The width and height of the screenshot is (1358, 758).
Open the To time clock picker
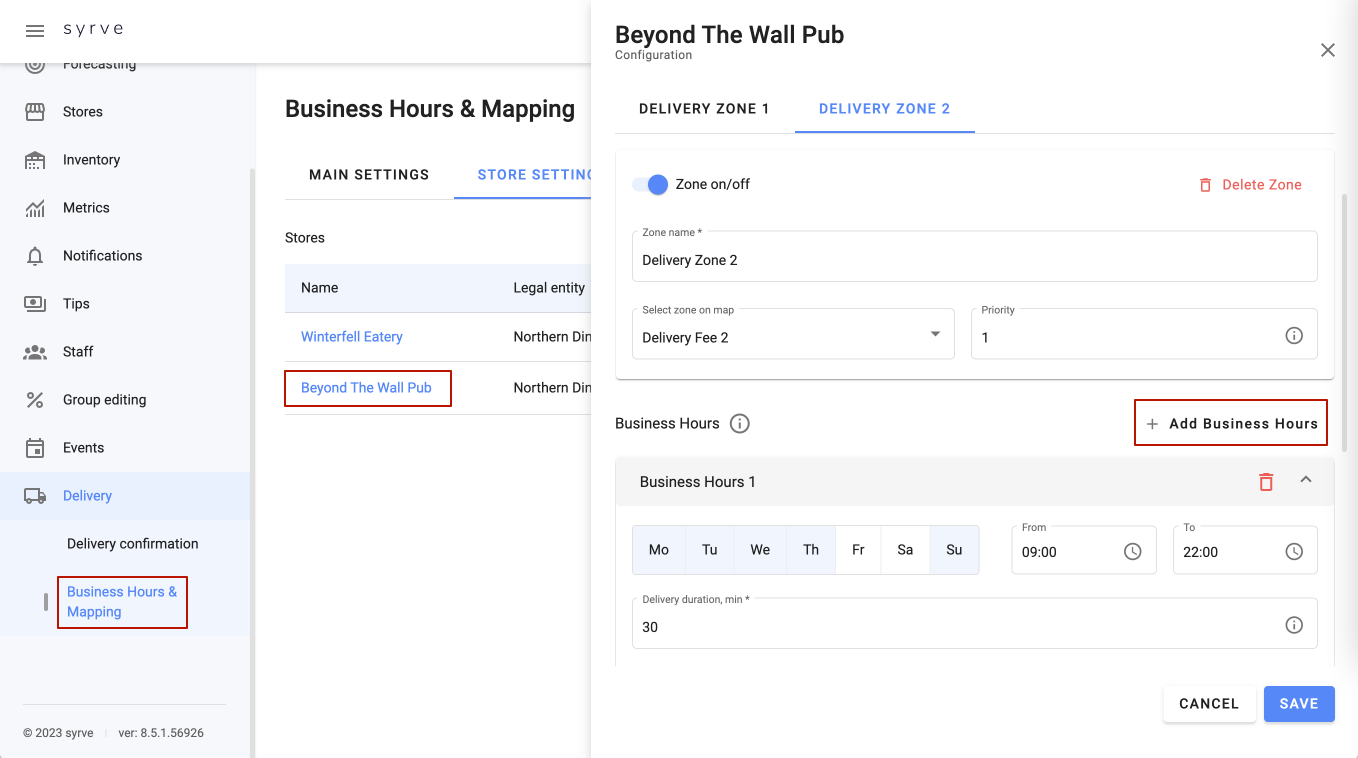coord(1294,552)
